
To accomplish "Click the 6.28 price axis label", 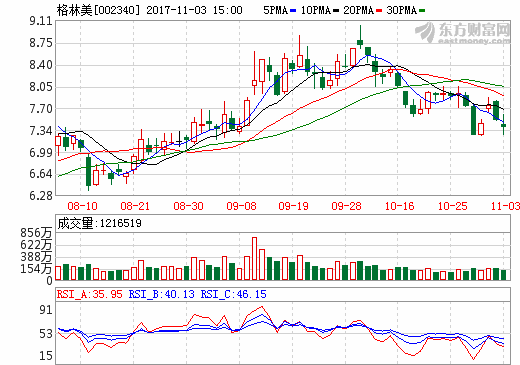I will 41,196.
